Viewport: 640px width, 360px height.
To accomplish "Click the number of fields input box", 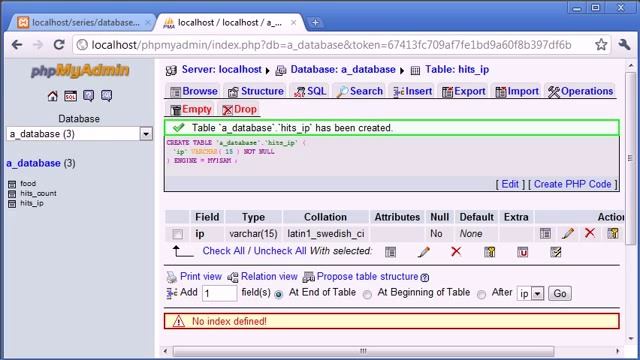I will click(219, 293).
